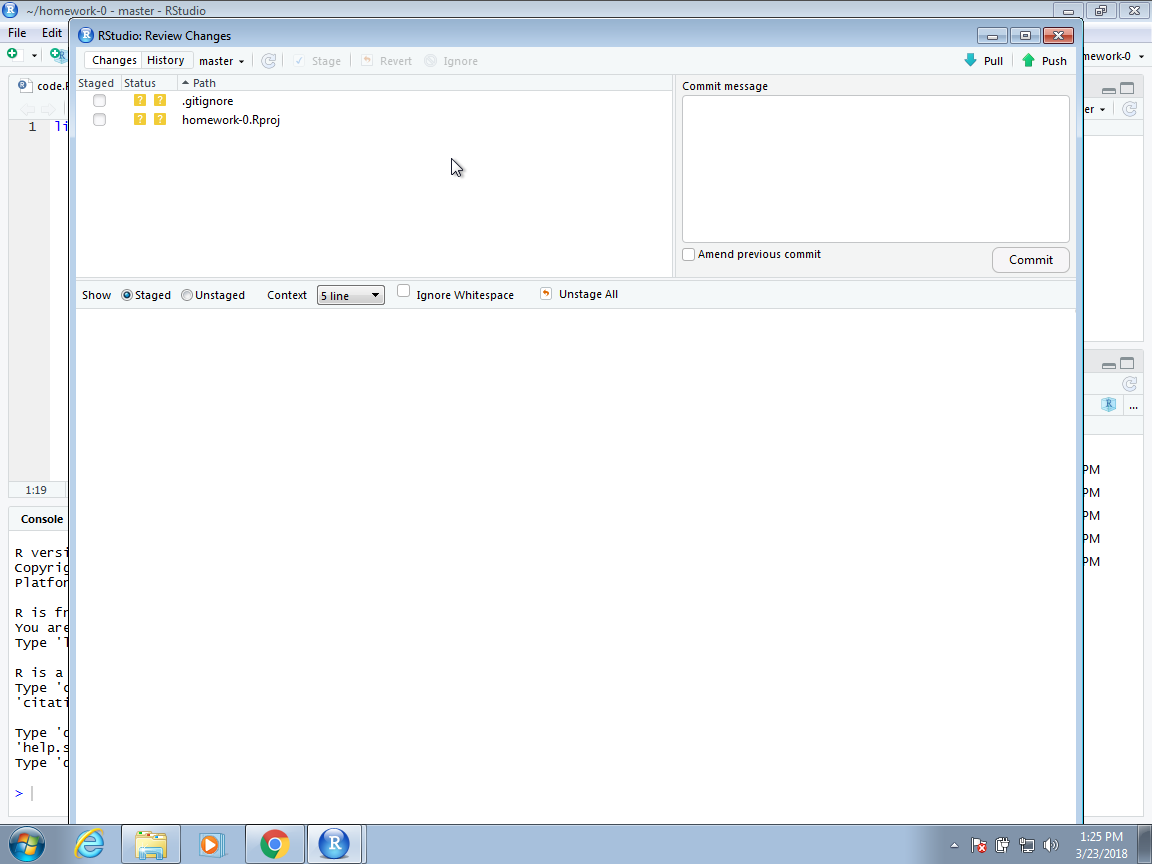Open the Context 5 line dropdown
The height and width of the screenshot is (864, 1152).
350,295
